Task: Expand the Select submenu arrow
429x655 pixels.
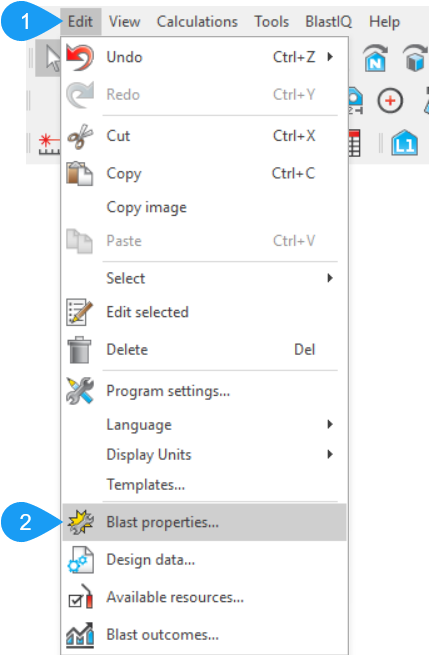Action: click(x=330, y=278)
